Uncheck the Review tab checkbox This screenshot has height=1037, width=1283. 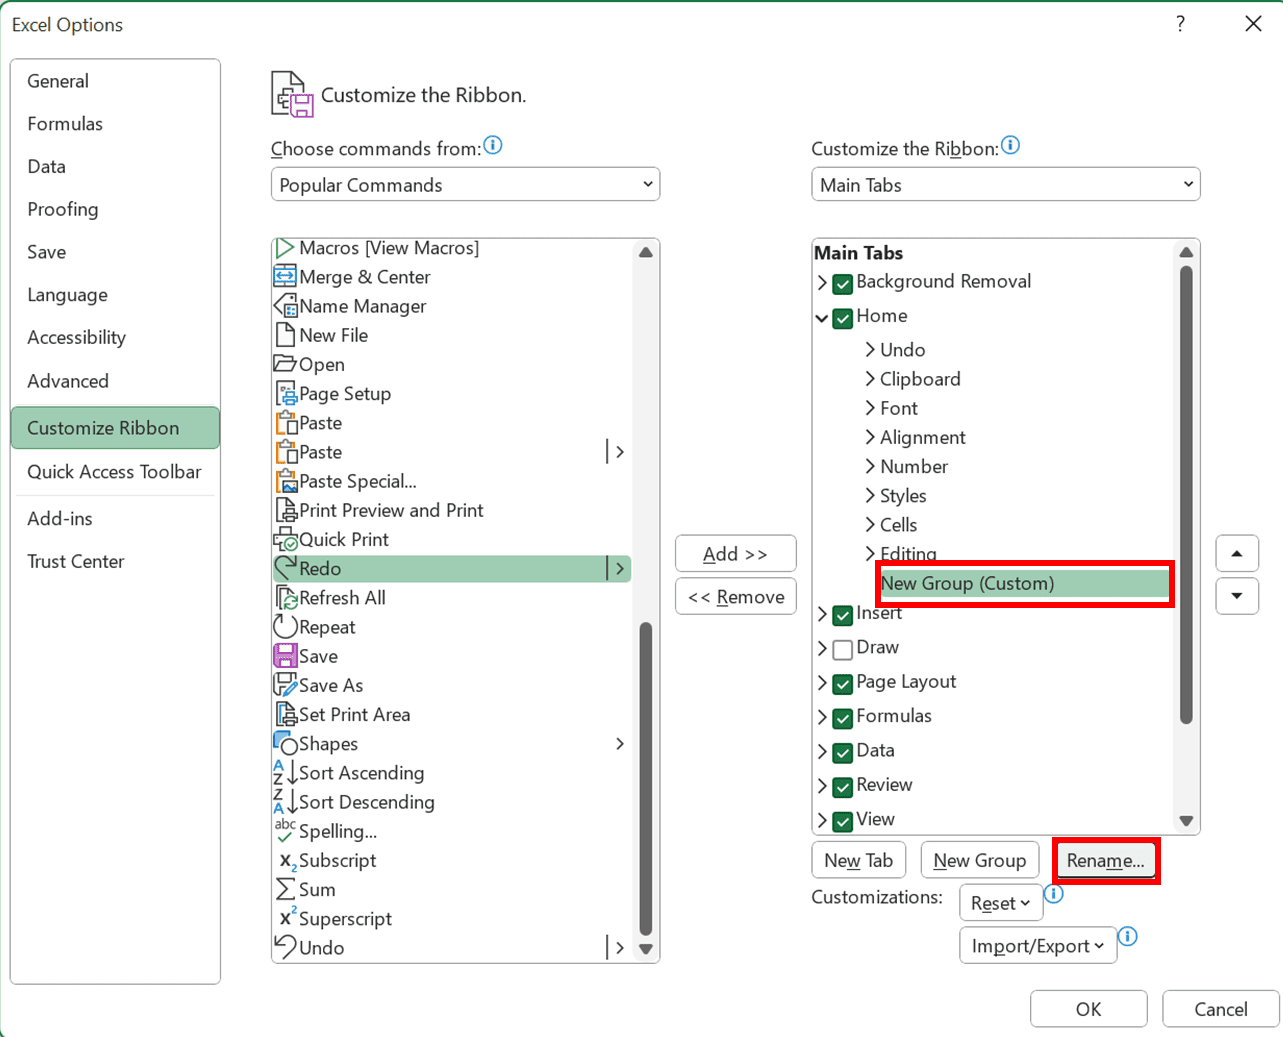pyautogui.click(x=843, y=787)
